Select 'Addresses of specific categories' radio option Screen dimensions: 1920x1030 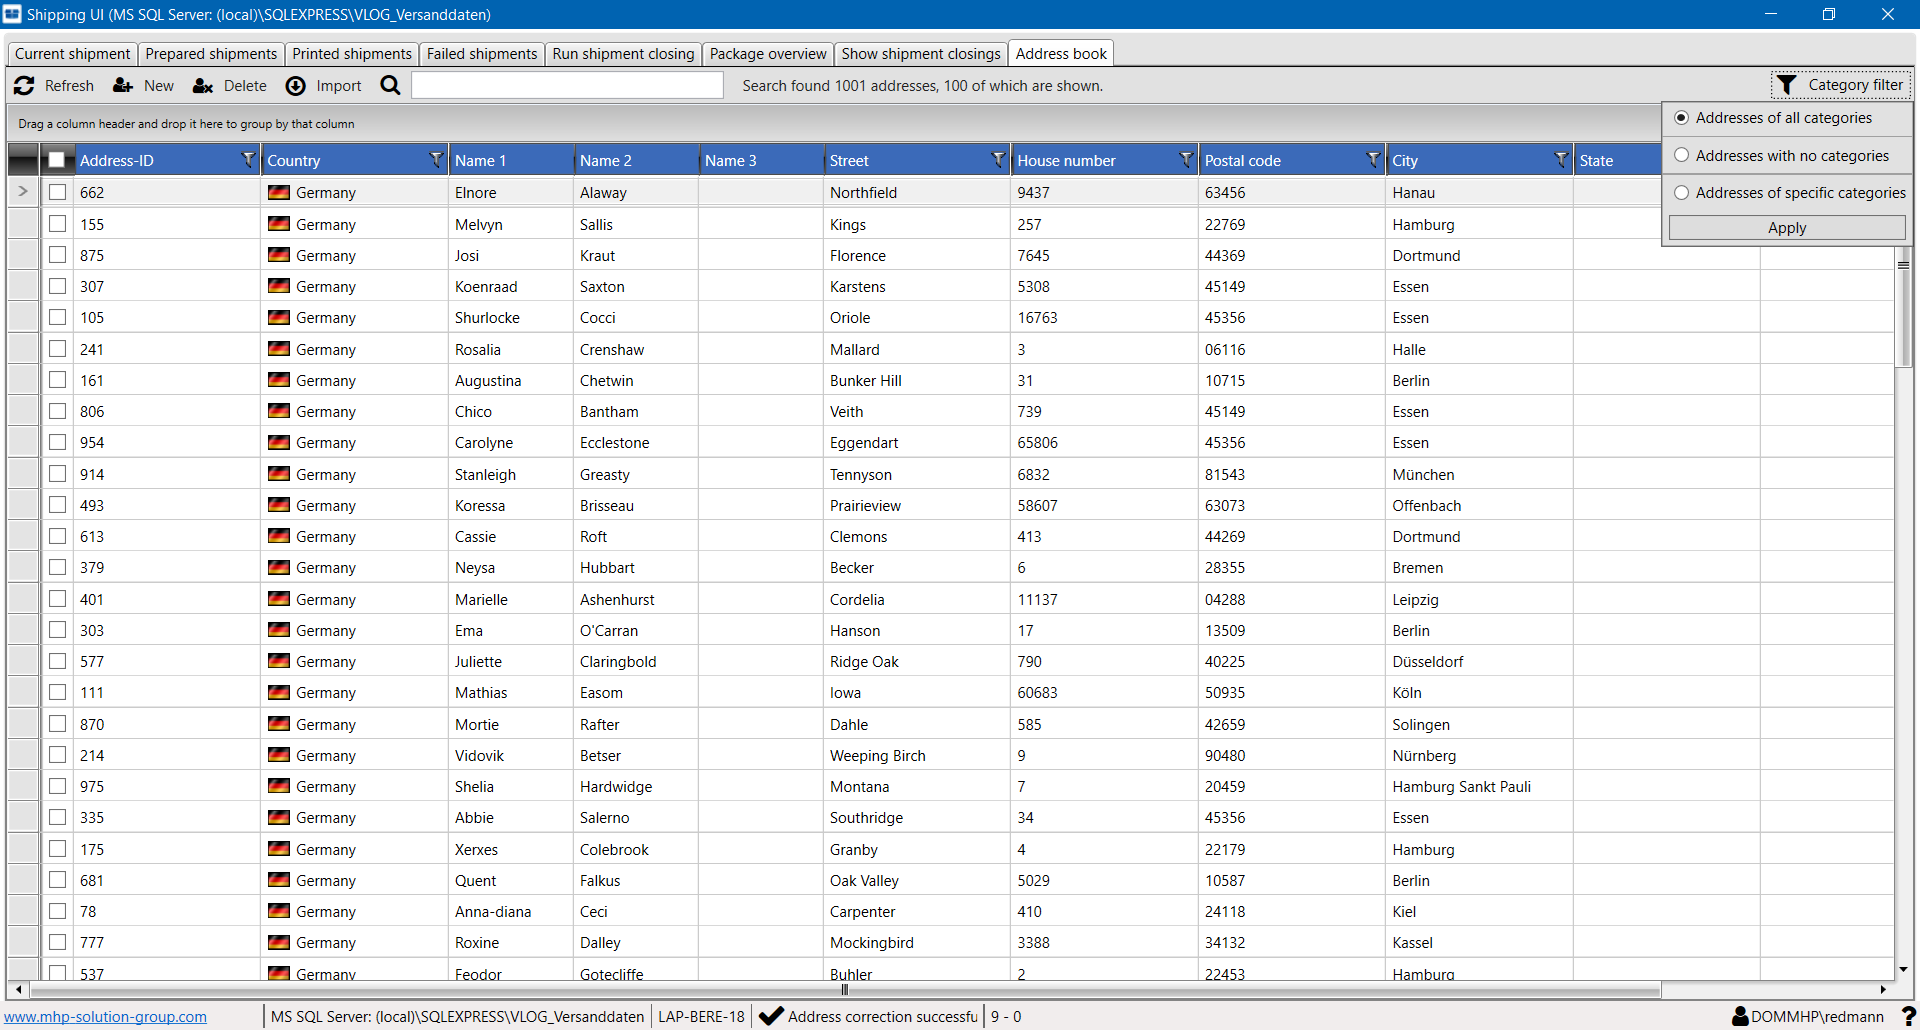click(1682, 192)
